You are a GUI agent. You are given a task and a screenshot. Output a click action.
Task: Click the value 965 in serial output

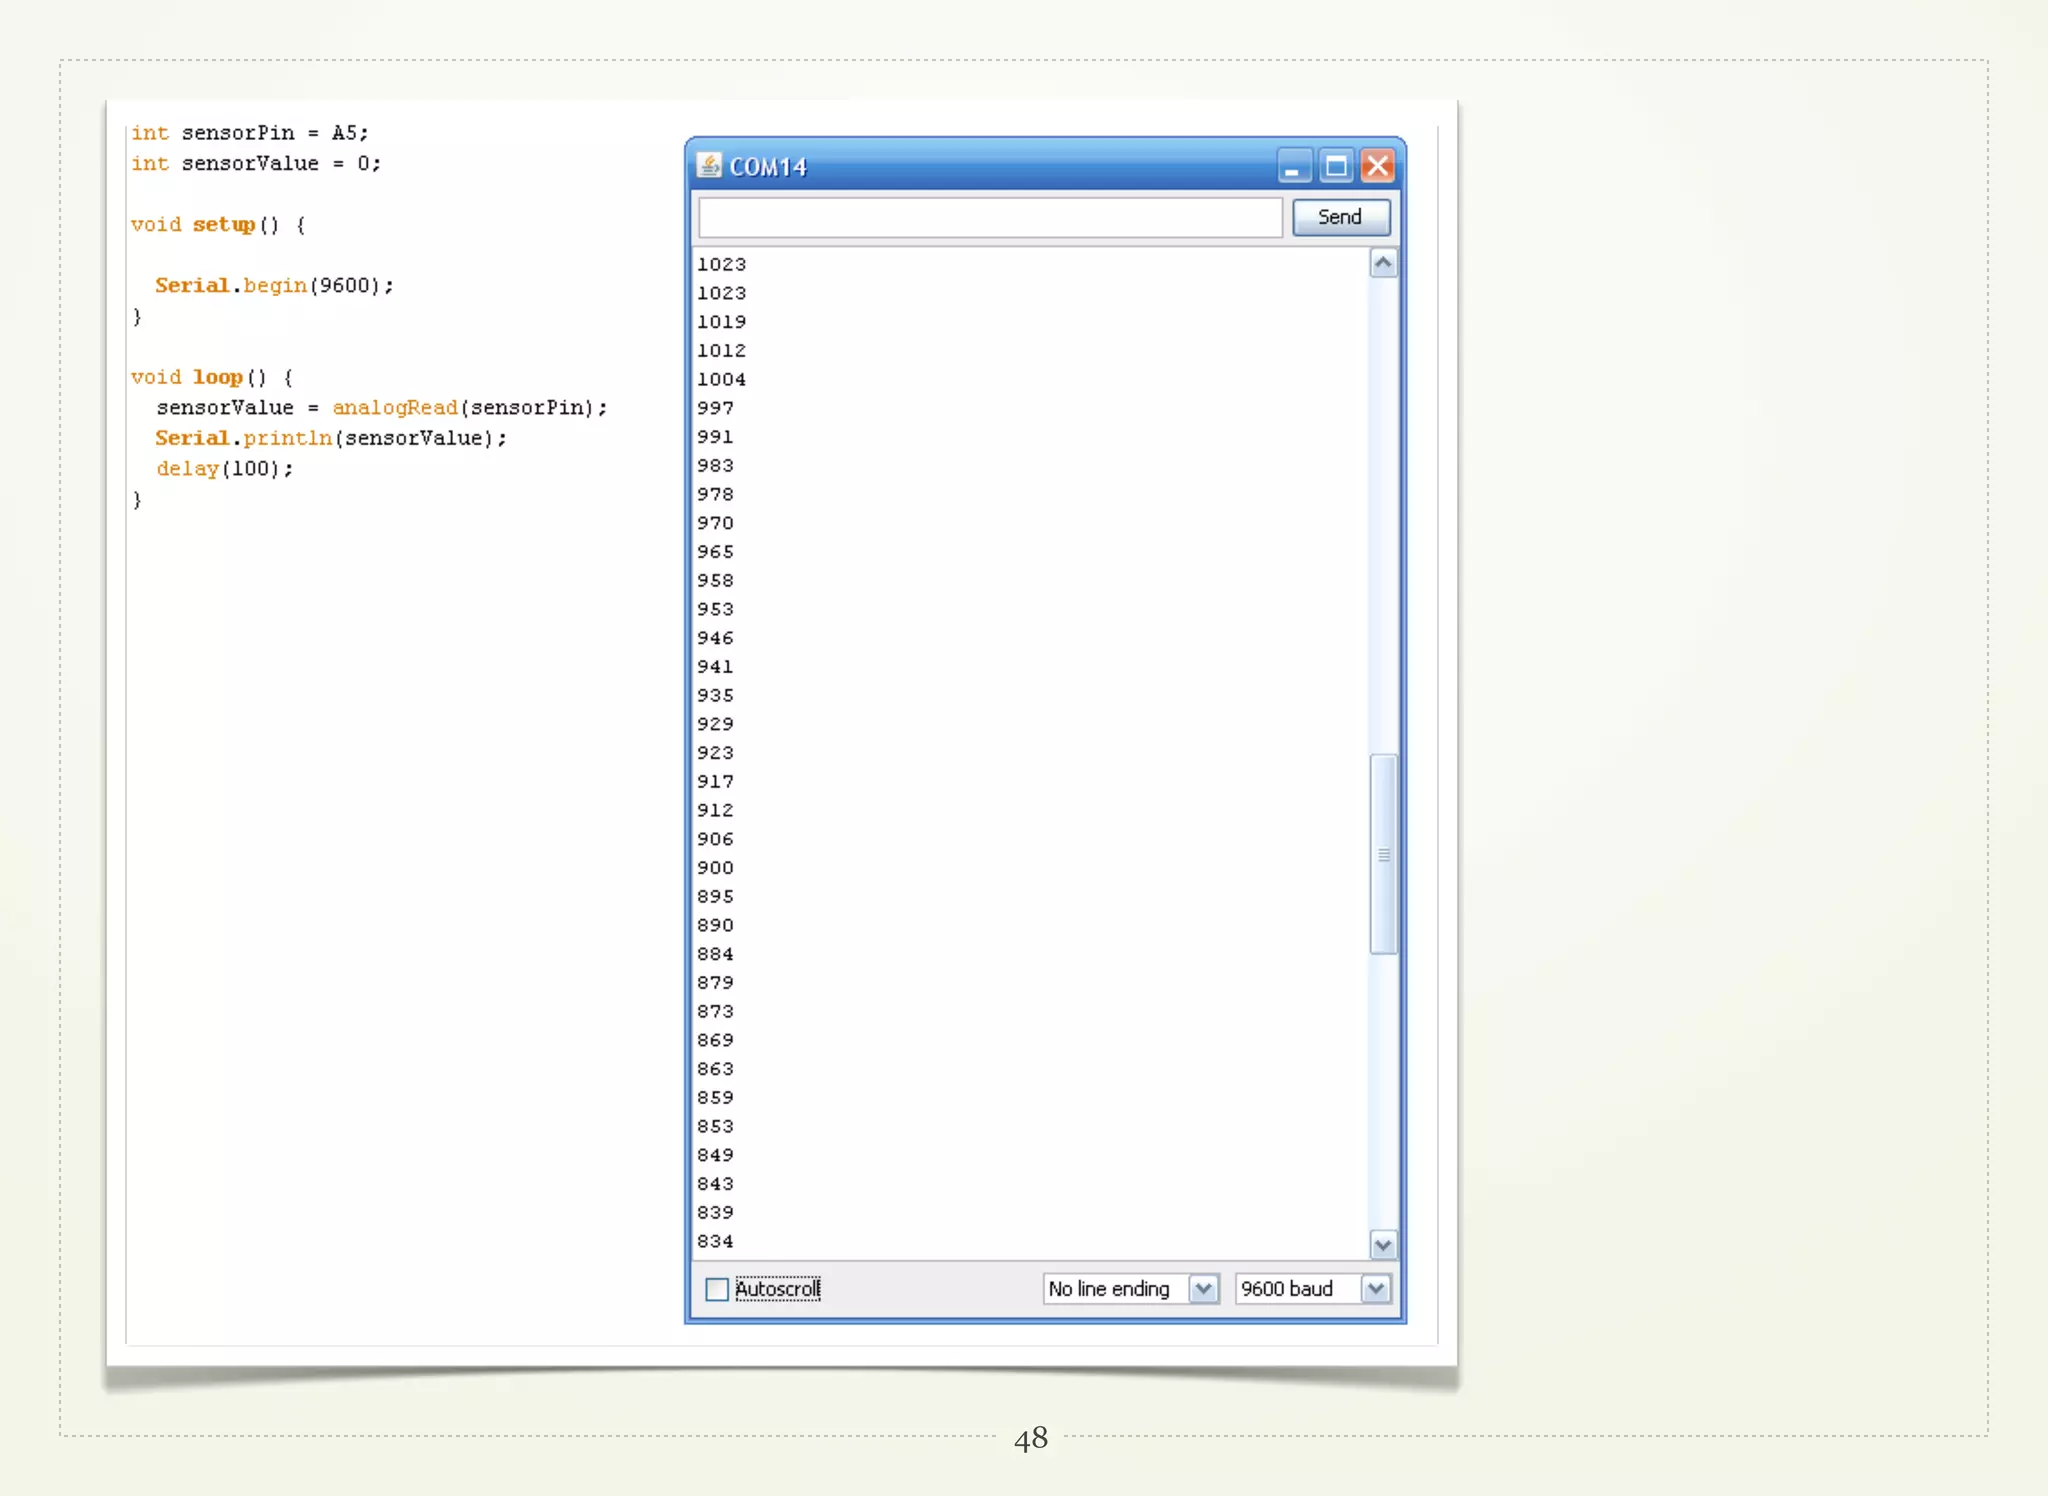(x=716, y=552)
